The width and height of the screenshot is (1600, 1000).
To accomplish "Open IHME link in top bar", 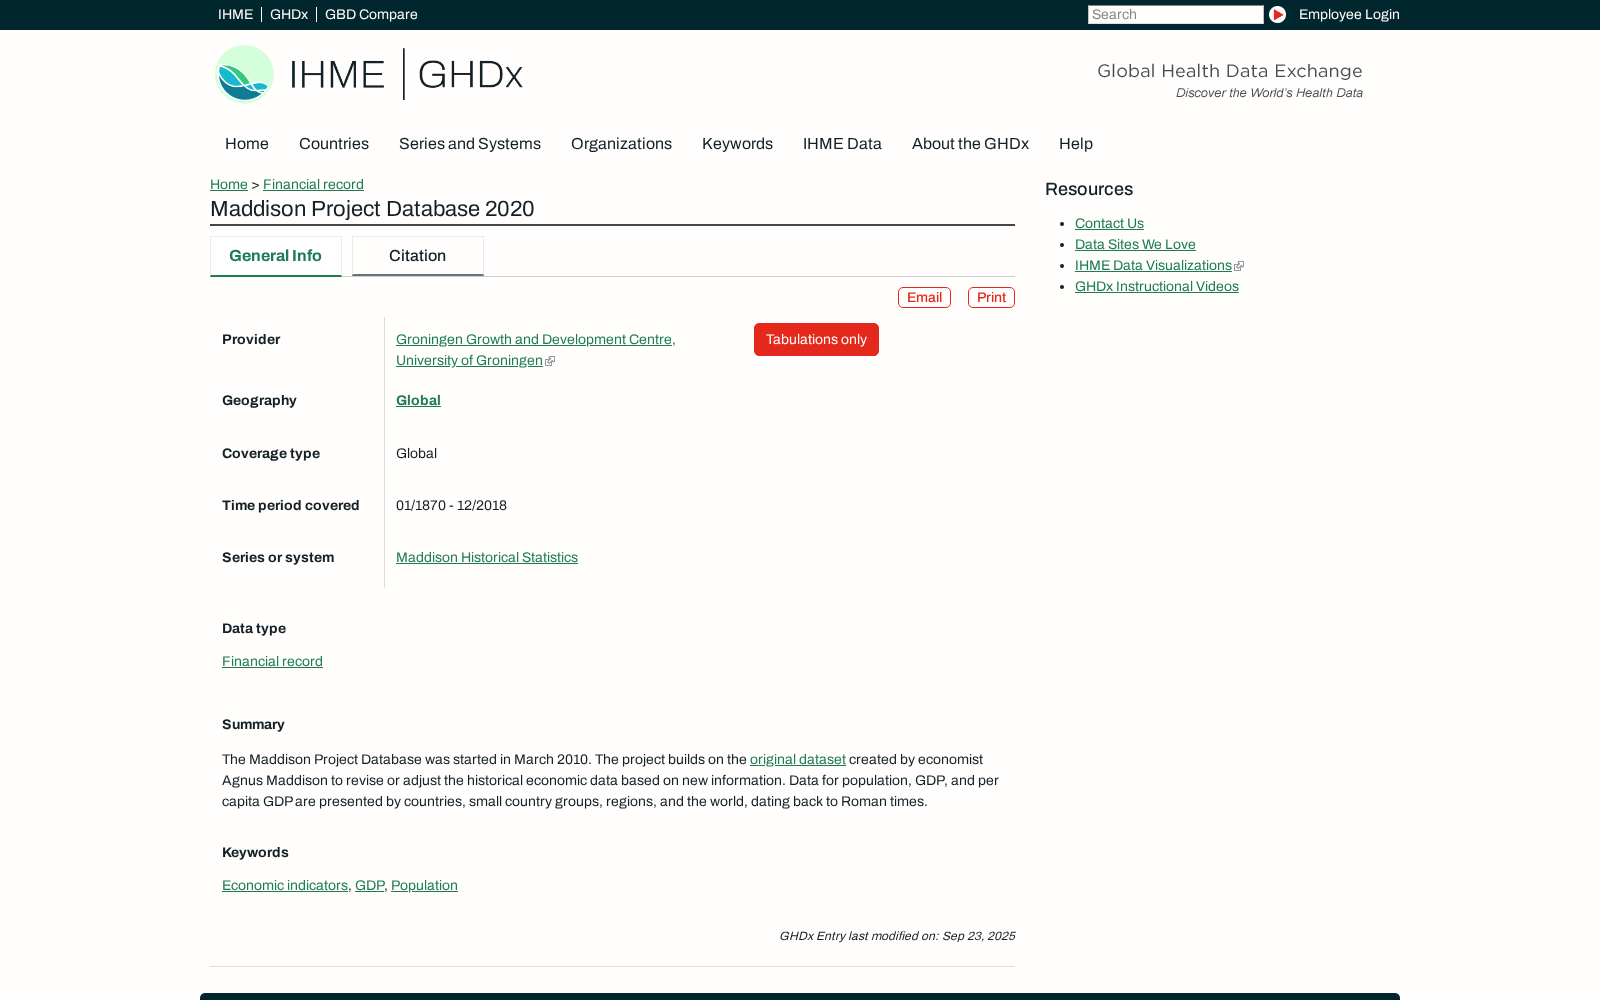I will pyautogui.click(x=235, y=14).
